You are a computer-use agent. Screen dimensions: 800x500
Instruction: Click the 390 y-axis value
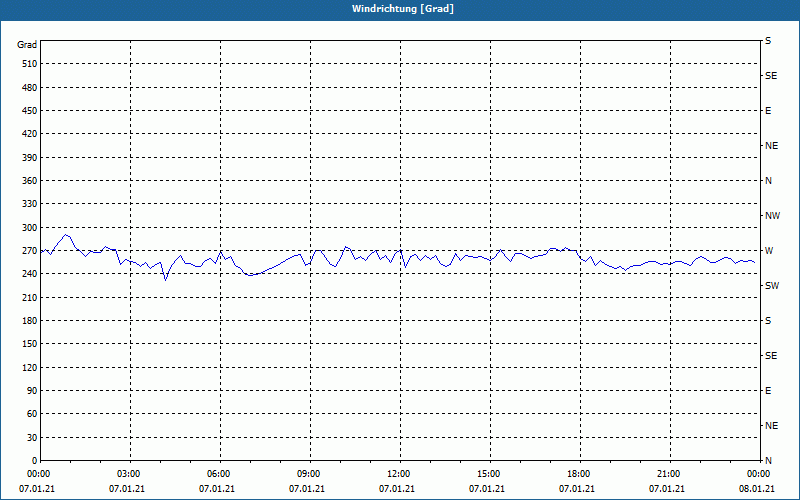[x=30, y=157]
